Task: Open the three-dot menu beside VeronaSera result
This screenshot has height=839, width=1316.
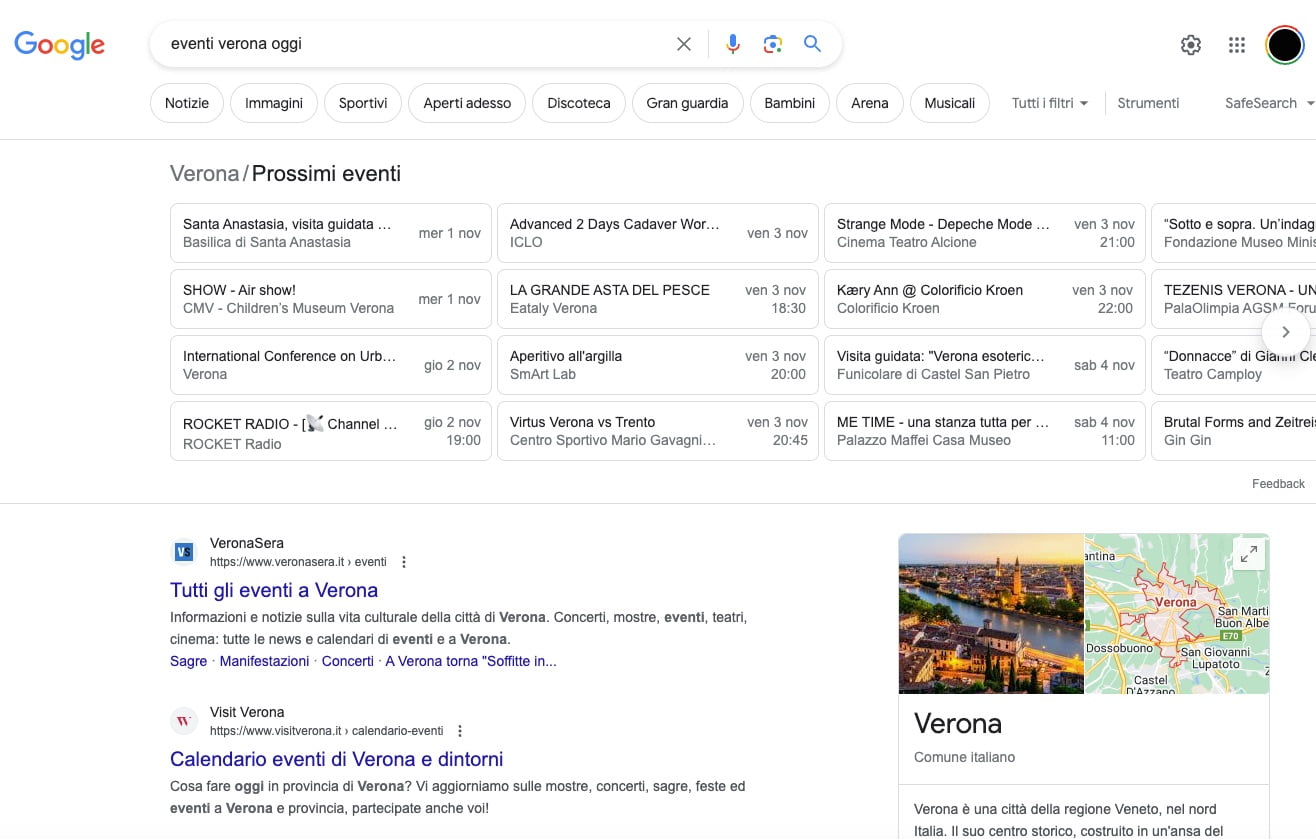Action: click(404, 562)
